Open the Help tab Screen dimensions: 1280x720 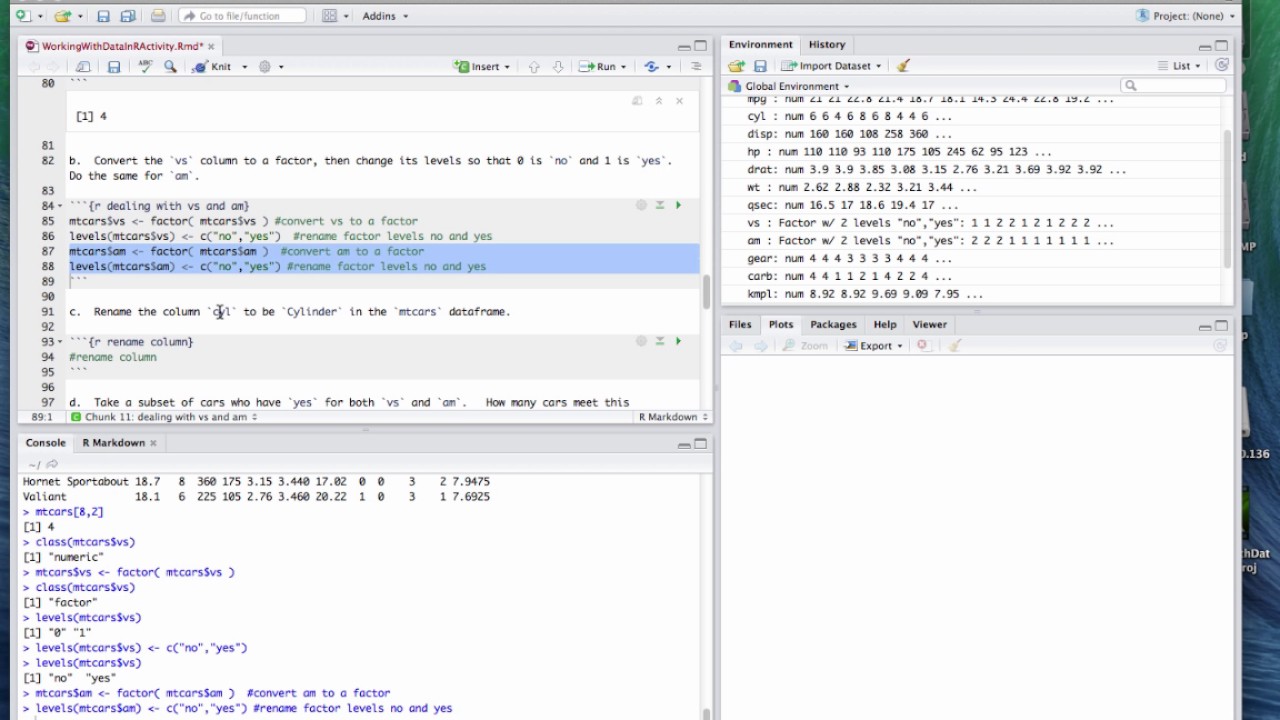[885, 325]
